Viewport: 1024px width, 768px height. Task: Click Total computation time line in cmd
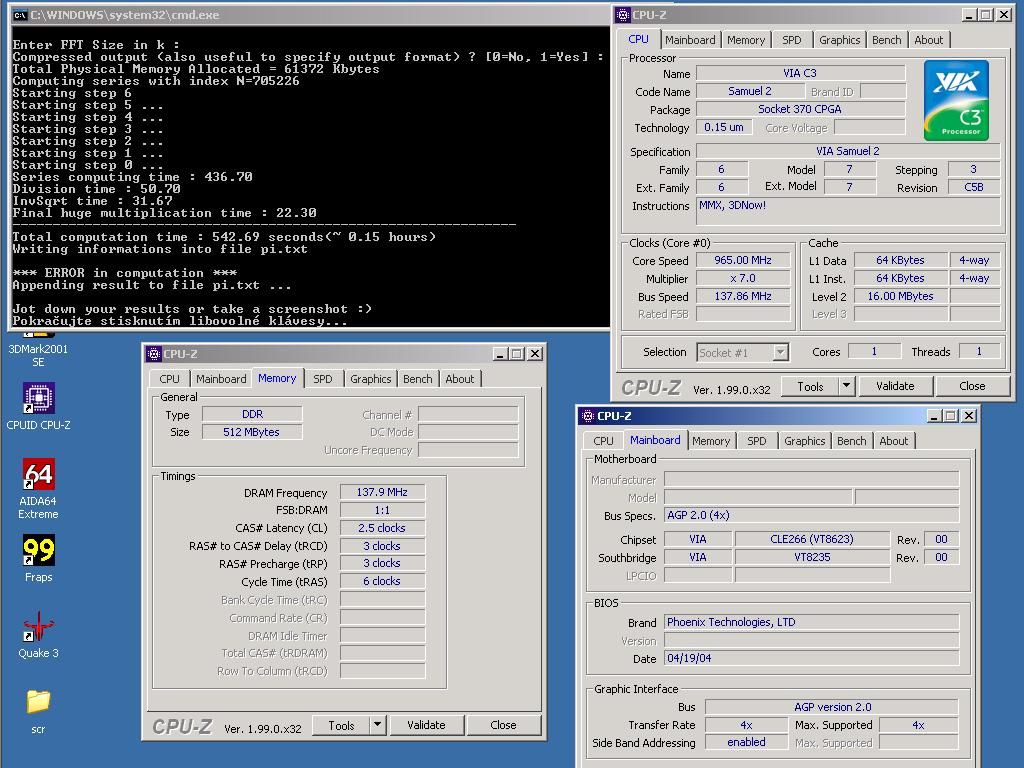(x=224, y=237)
